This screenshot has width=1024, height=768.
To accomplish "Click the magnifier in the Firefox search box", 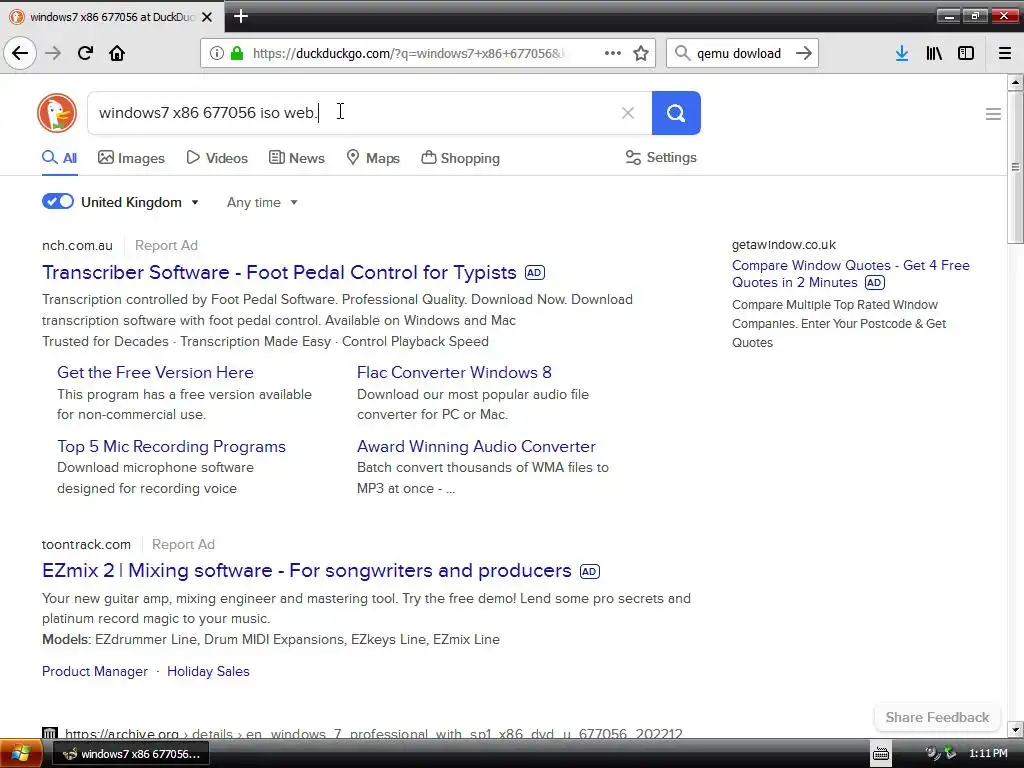I will [x=682, y=53].
